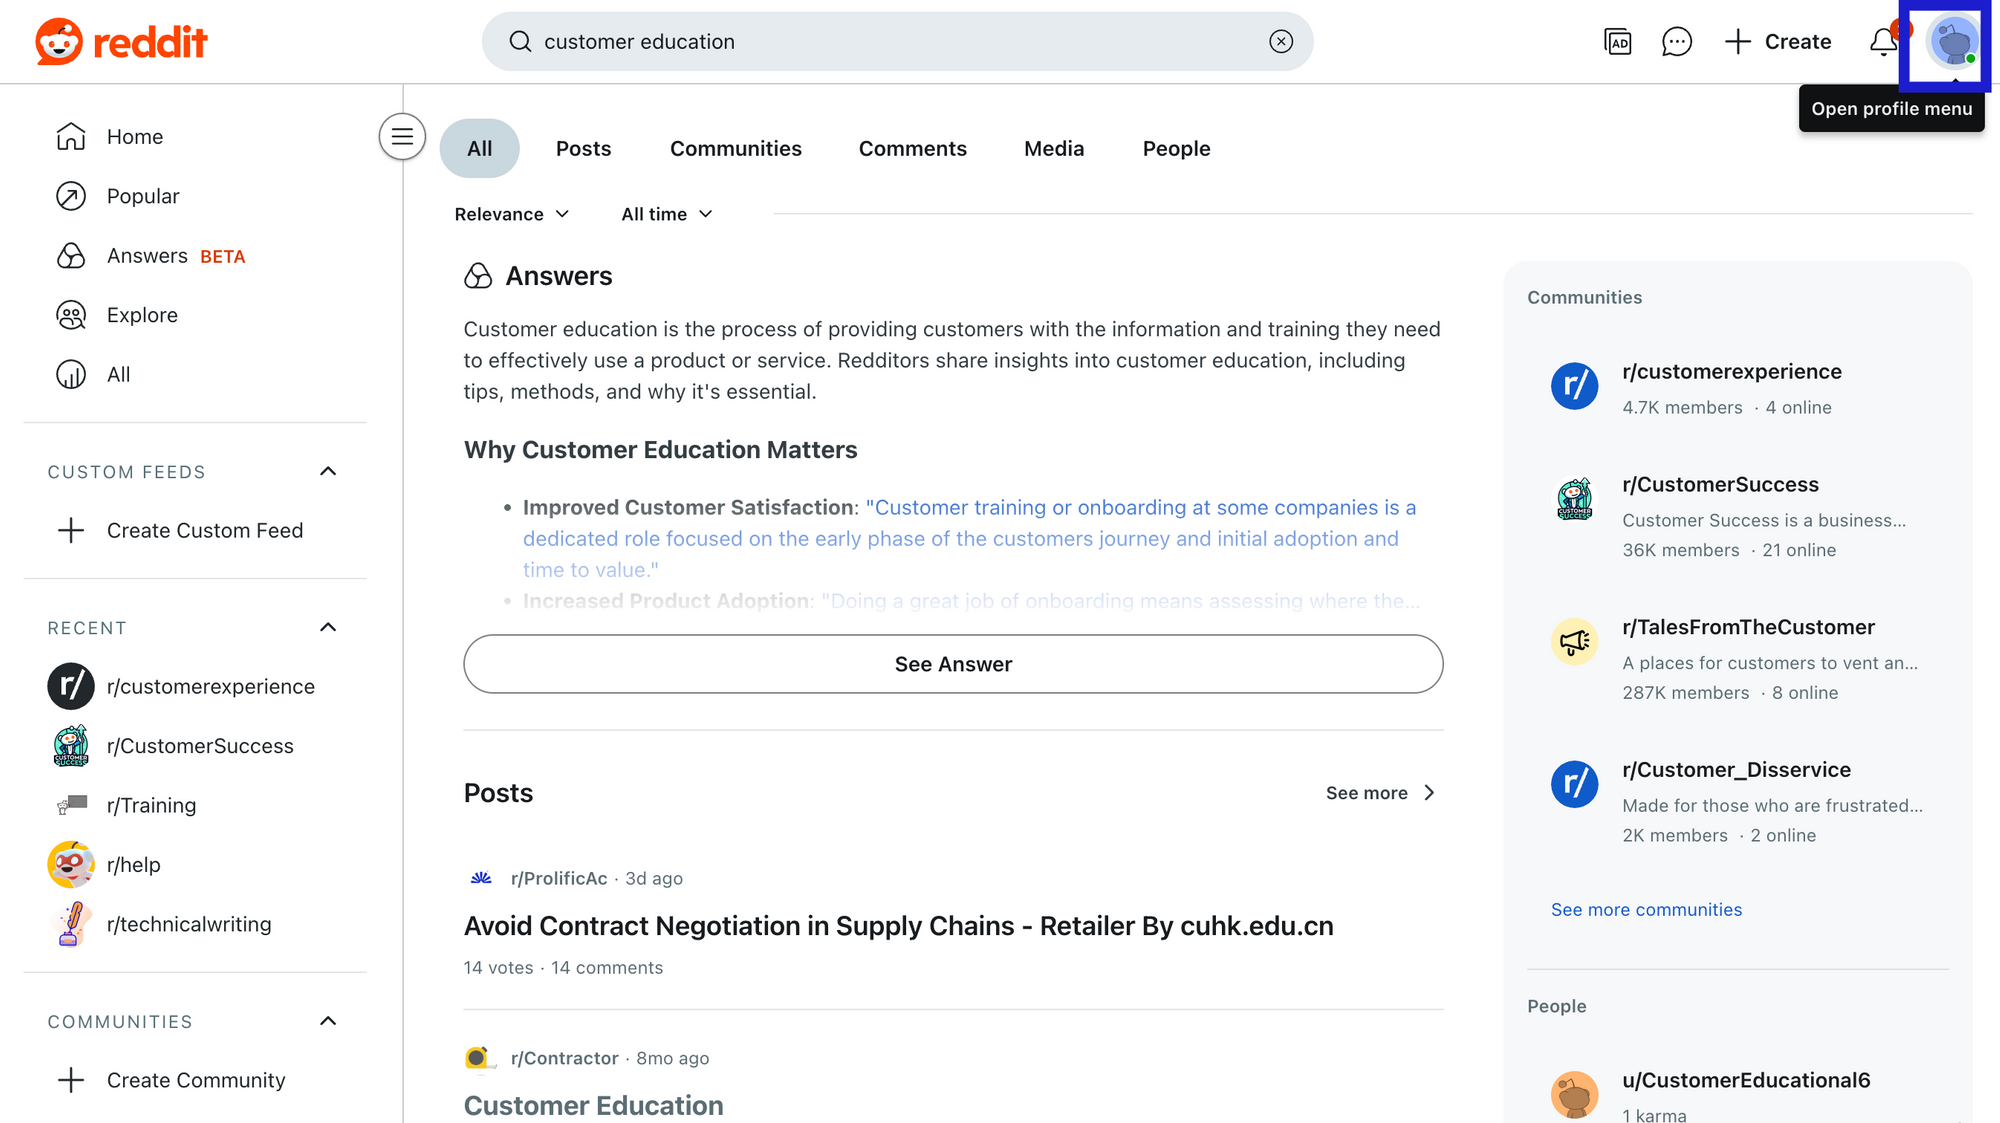Open the Relevance sort dropdown
This screenshot has height=1123, width=2000.
(512, 214)
